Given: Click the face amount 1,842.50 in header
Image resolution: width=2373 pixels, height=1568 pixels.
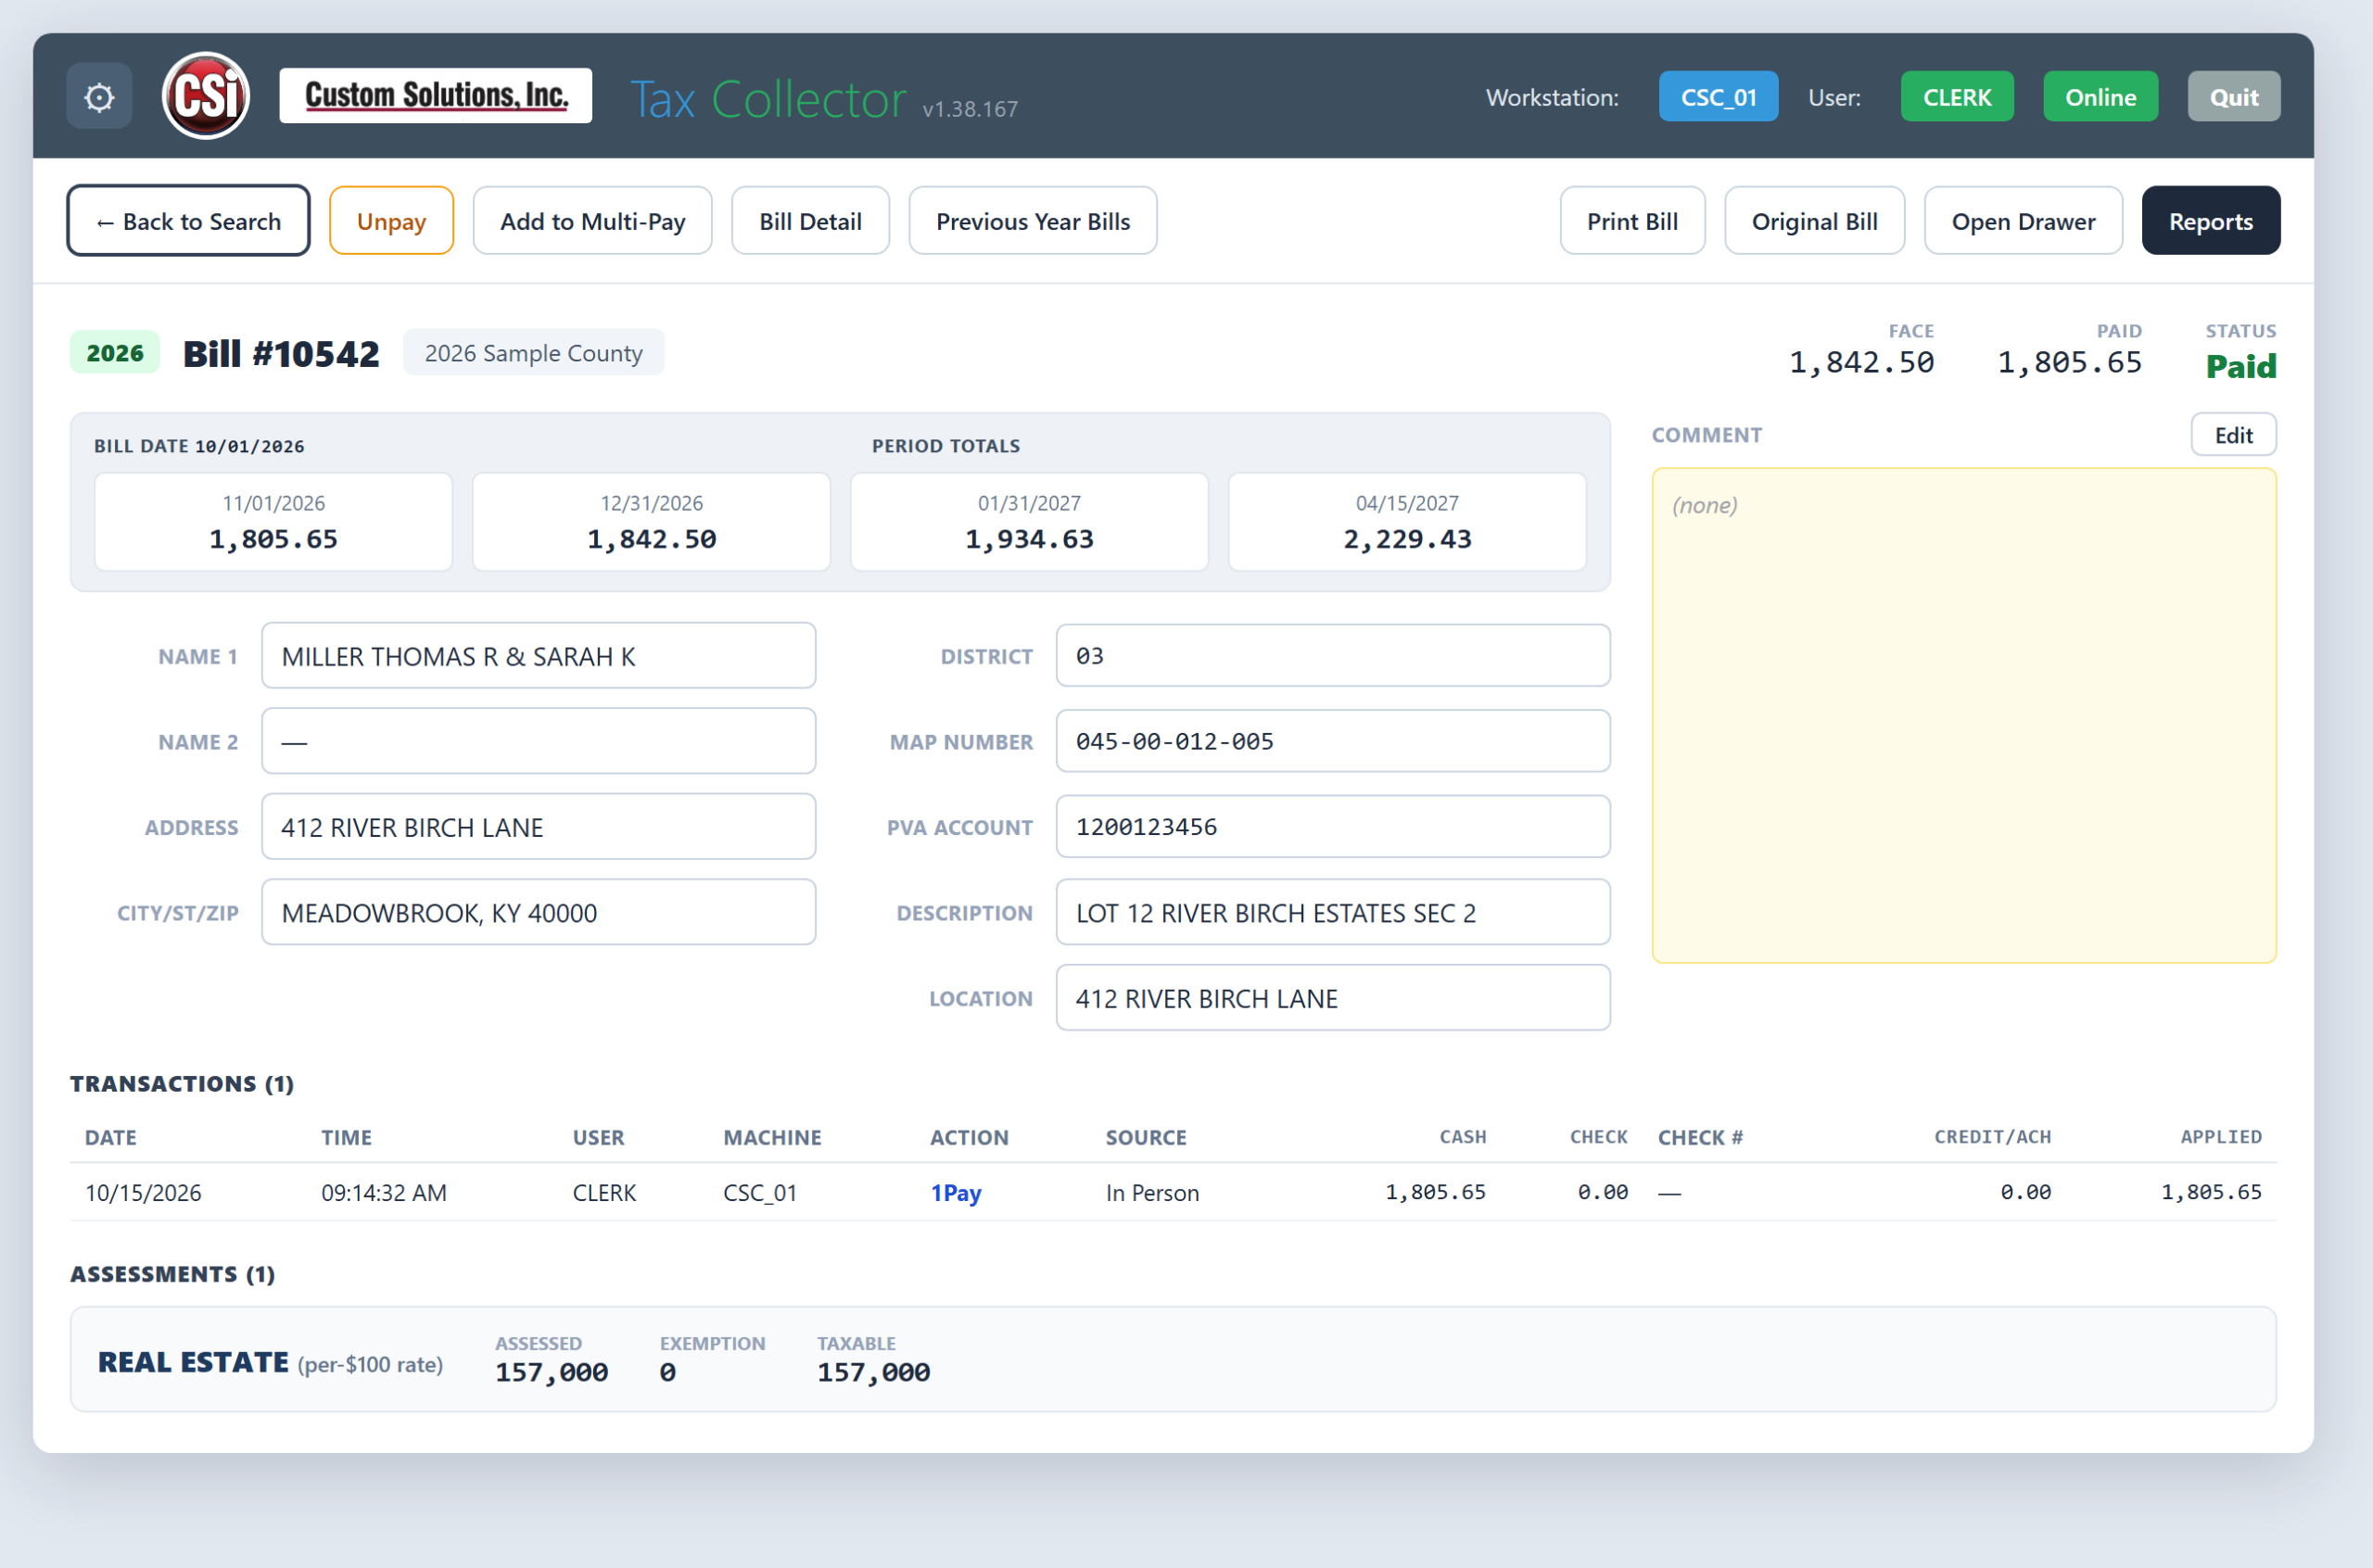Looking at the screenshot, I should [1861, 363].
